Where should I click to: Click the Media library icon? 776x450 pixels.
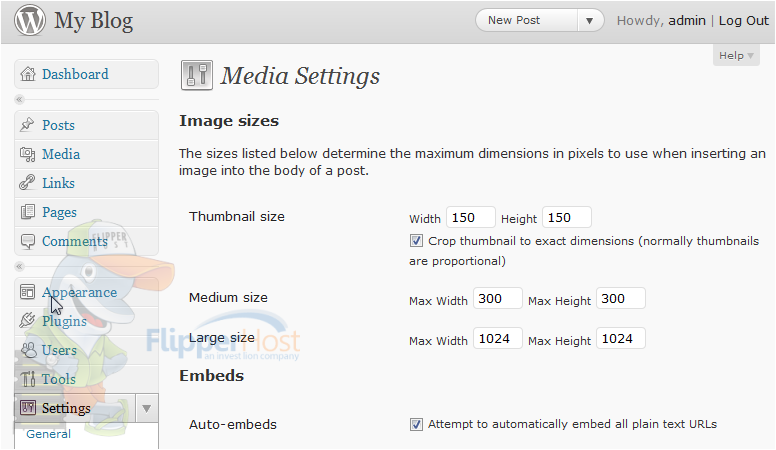[x=27, y=154]
